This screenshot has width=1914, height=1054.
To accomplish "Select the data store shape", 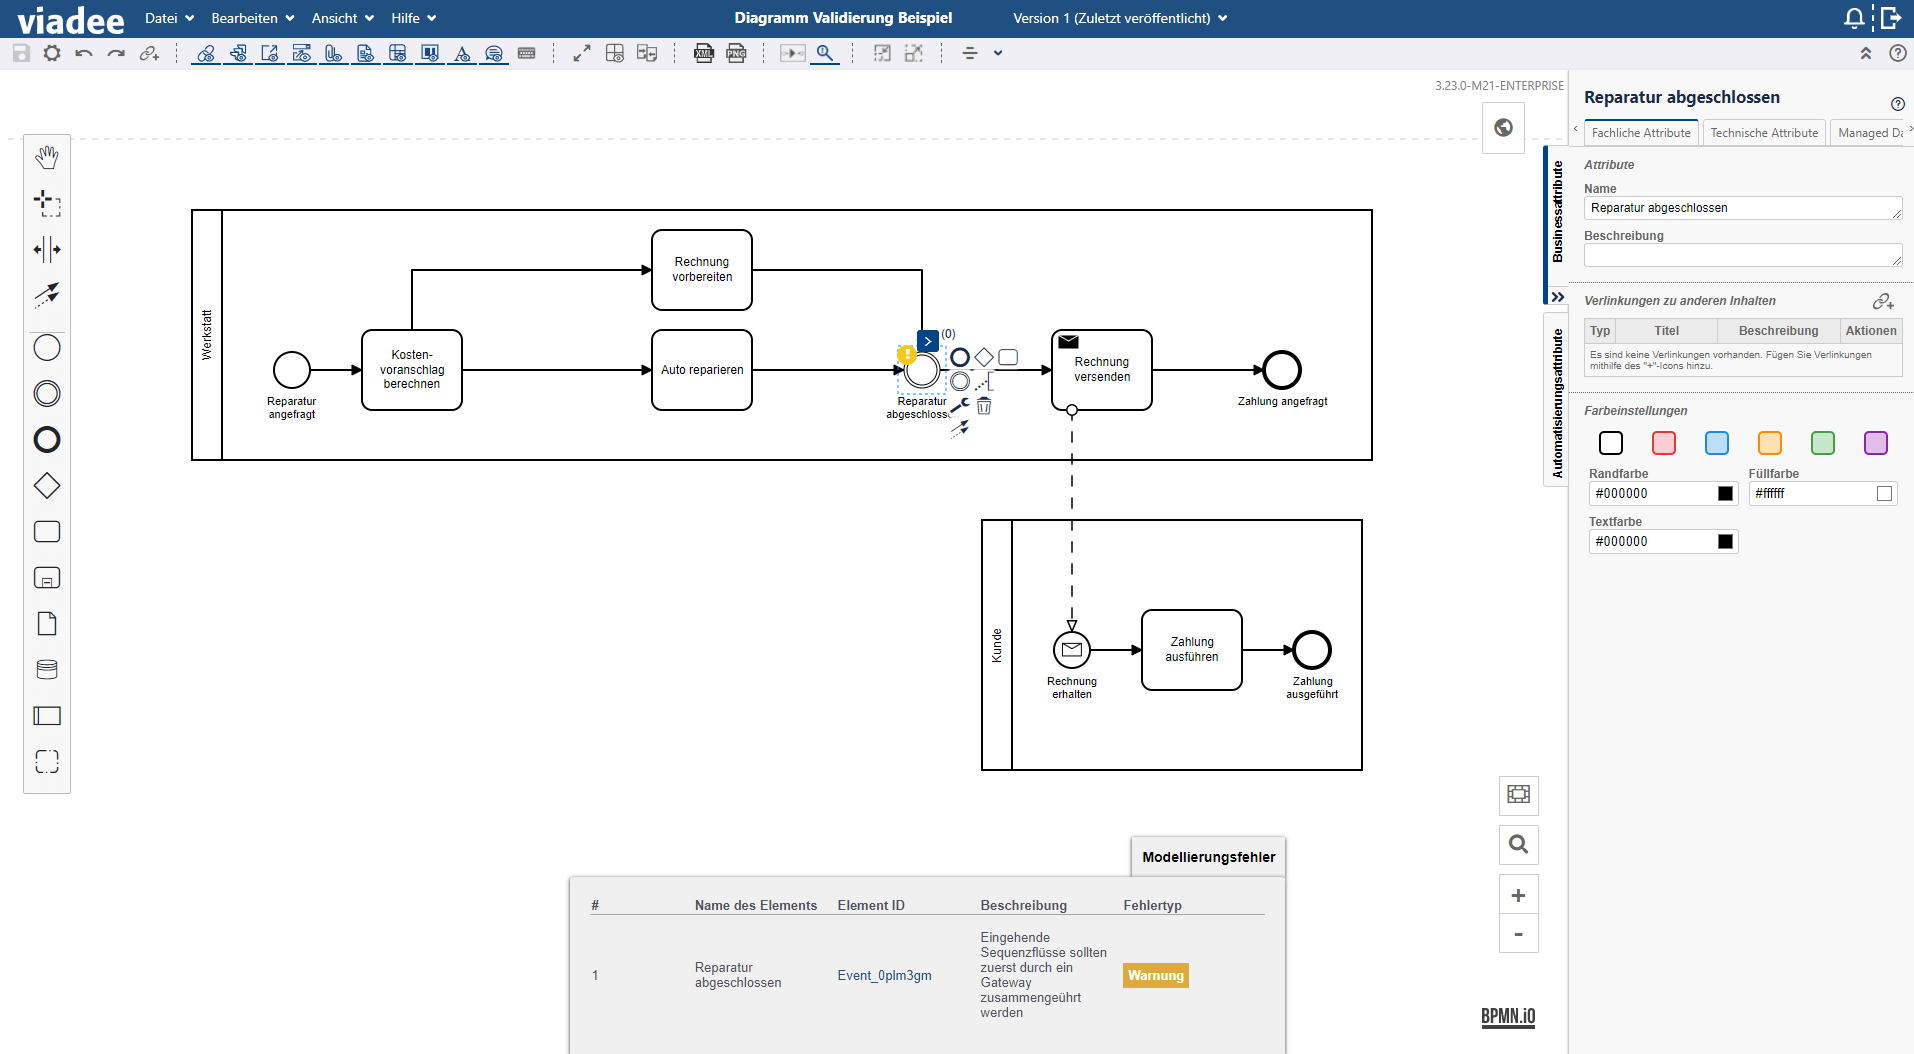I will coord(47,670).
